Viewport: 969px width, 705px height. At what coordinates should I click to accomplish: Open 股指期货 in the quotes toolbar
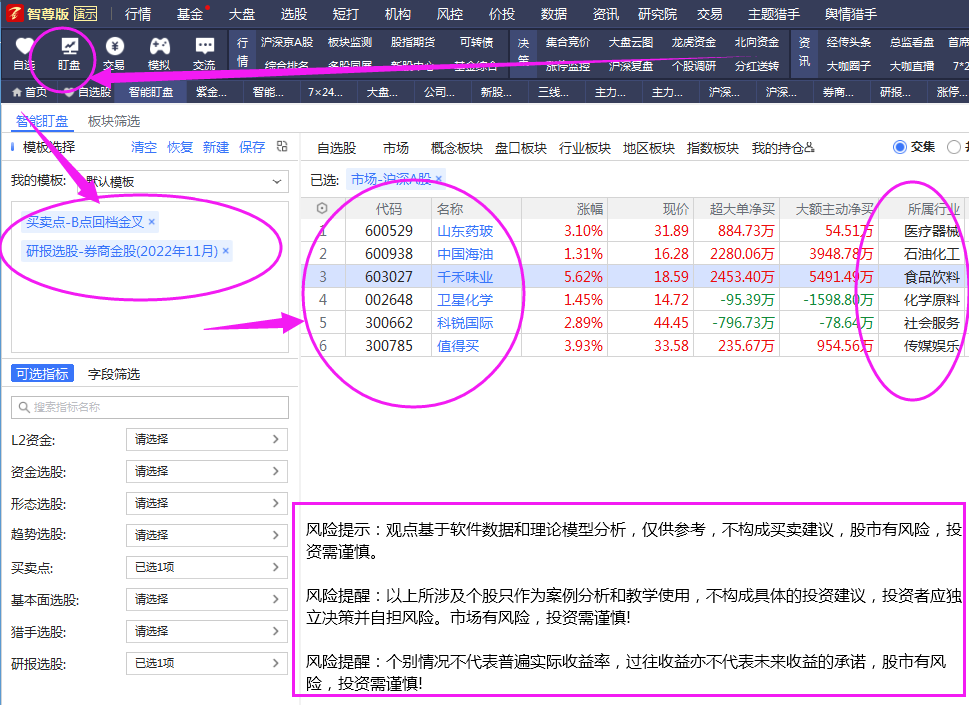[413, 42]
